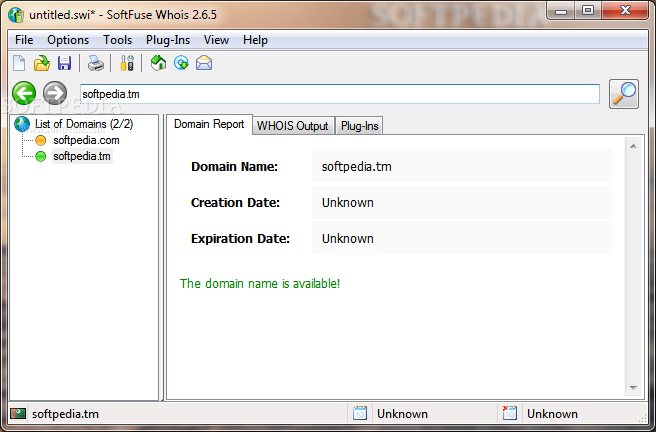Screen dimensions: 656x432
Task: Go back with the green arrow button
Action: pyautogui.click(x=24, y=93)
